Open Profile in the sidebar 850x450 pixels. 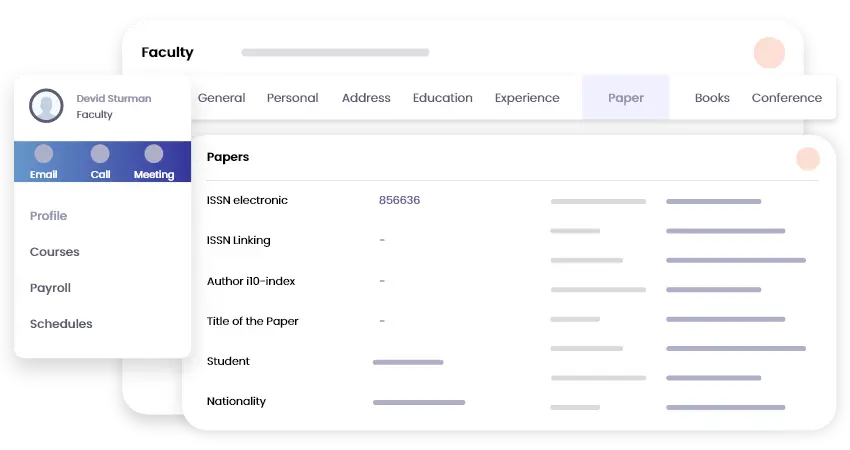click(x=48, y=216)
